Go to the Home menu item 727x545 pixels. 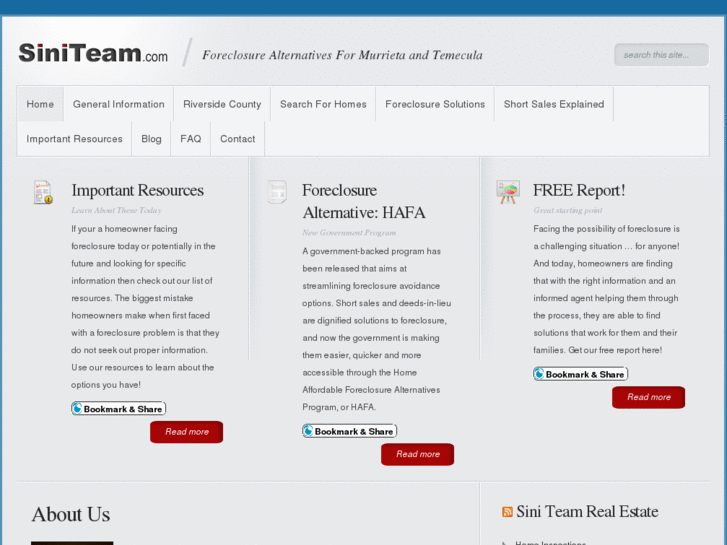pos(40,104)
